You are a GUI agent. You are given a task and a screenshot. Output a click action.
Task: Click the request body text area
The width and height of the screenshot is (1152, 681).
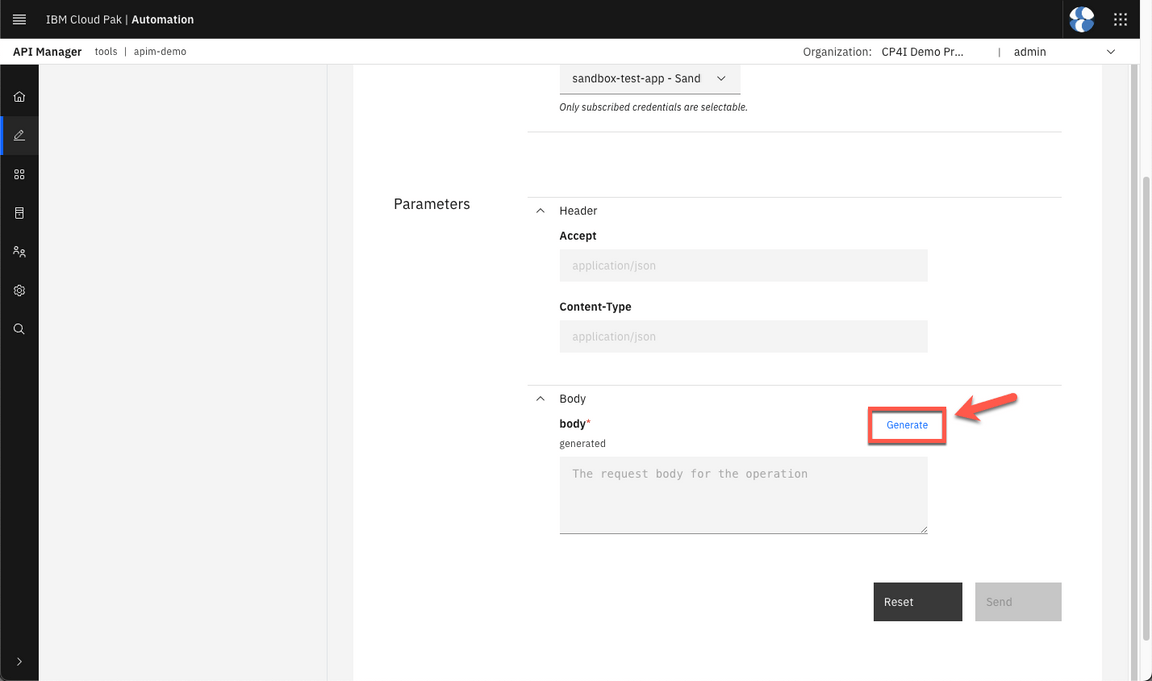[x=743, y=495]
